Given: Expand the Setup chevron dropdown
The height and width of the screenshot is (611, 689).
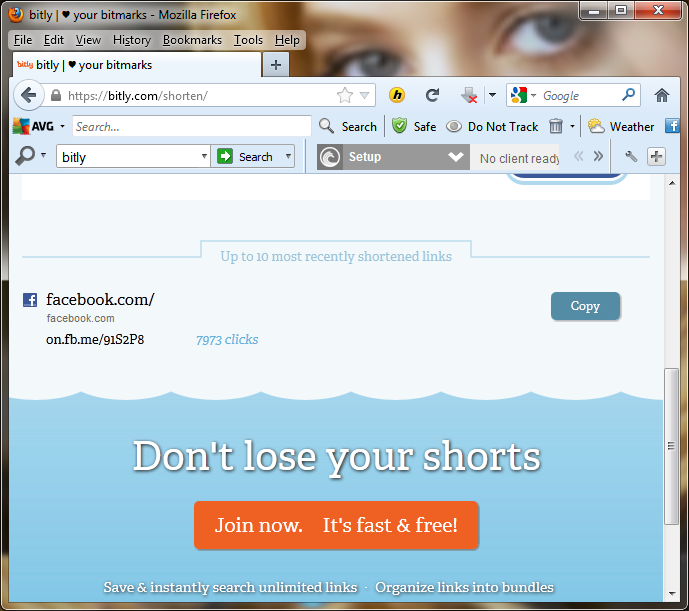Looking at the screenshot, I should (456, 156).
